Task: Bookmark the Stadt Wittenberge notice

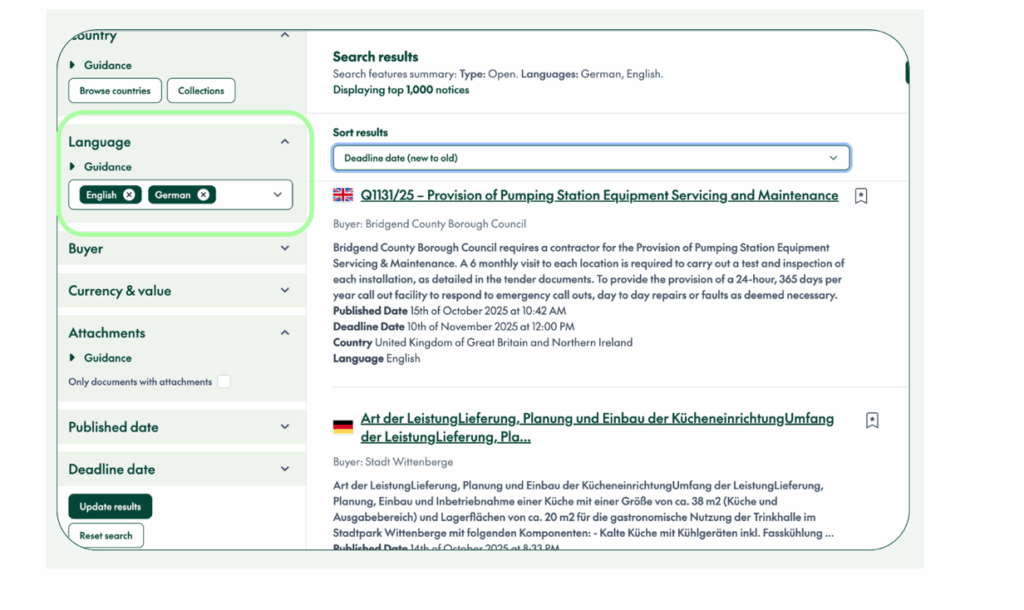Action: pyautogui.click(x=872, y=421)
